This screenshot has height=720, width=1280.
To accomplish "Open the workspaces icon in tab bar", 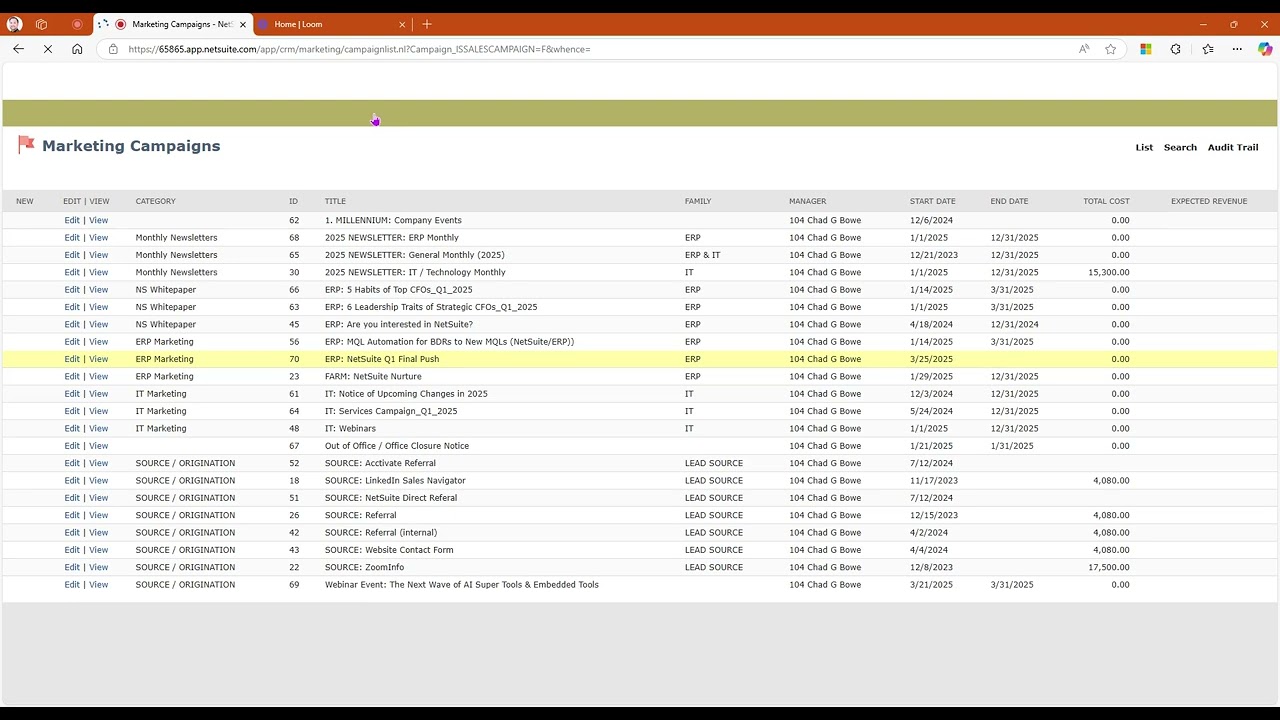I will (41, 24).
